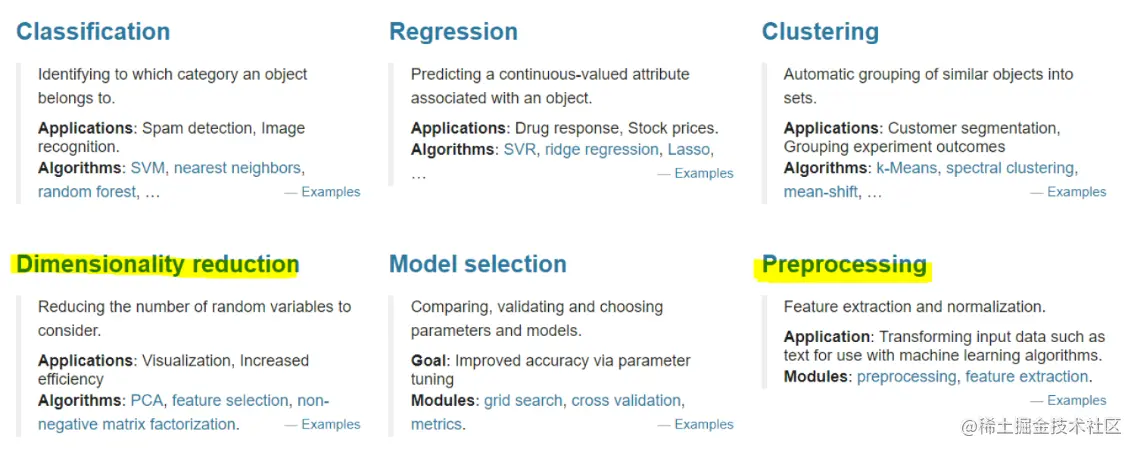Viewport: 1137px width, 452px height.
Task: Open the ridge regression link
Action: (x=602, y=149)
